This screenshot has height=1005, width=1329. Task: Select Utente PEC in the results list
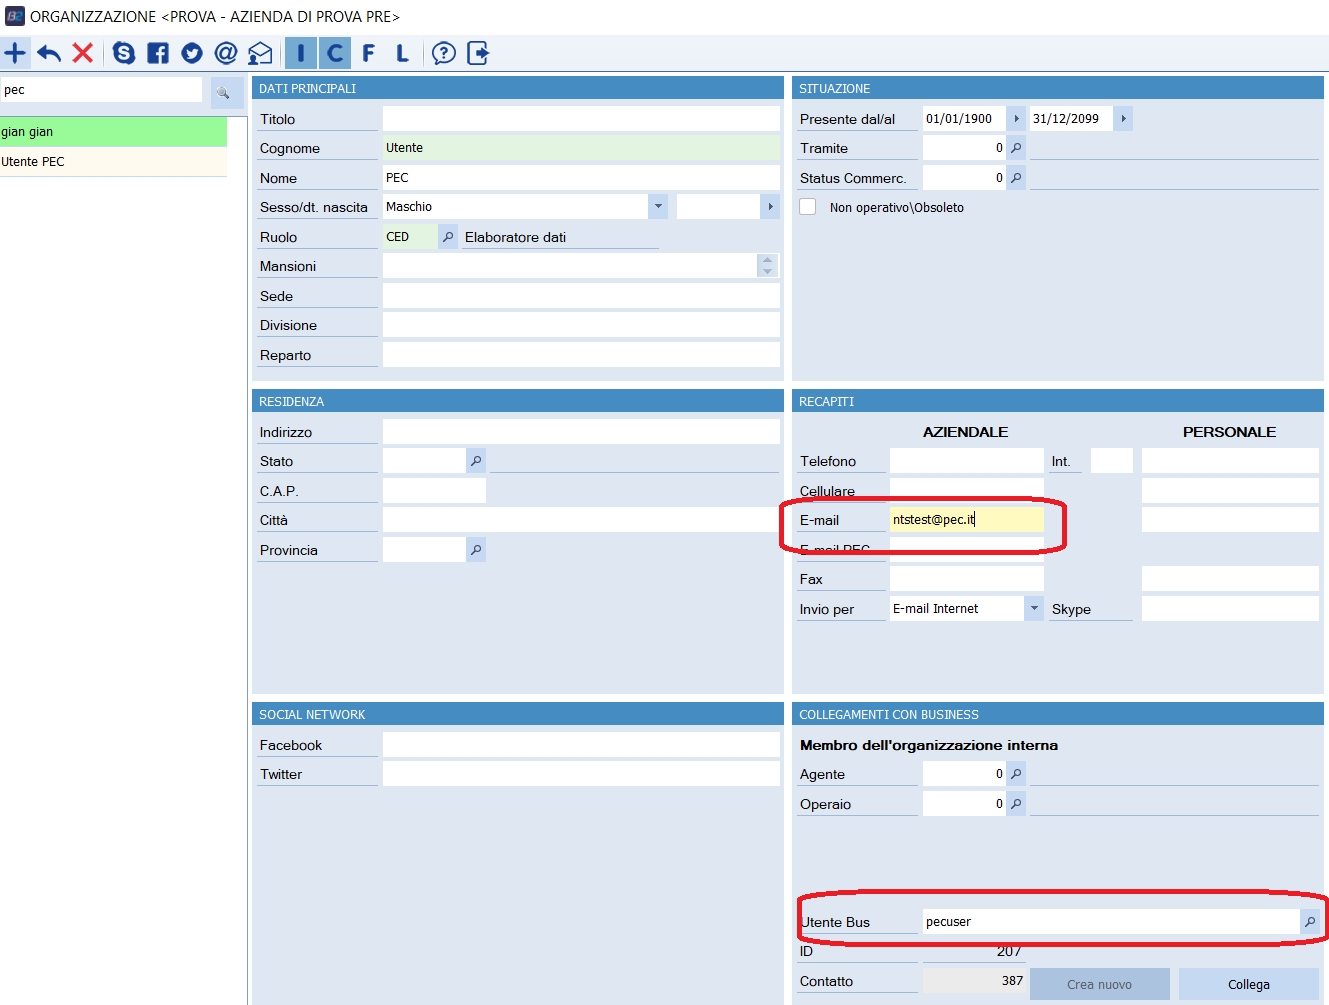pyautogui.click(x=113, y=162)
